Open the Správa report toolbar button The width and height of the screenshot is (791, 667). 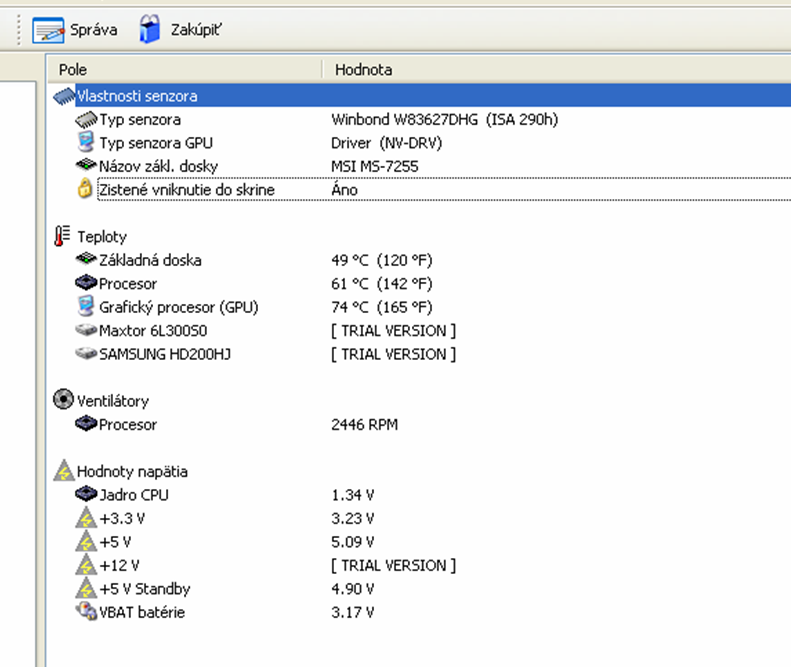75,30
